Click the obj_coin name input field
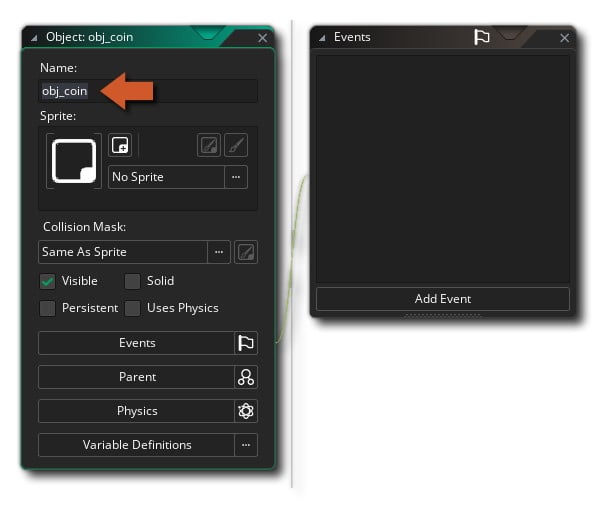This screenshot has height=508, width=597. (x=148, y=91)
